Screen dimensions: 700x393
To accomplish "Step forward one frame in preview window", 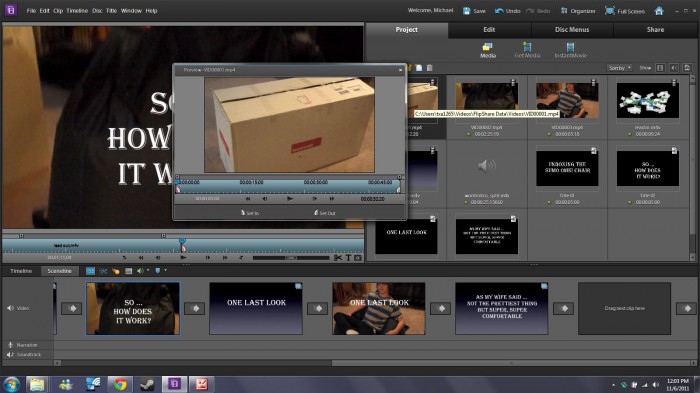I will coord(315,199).
